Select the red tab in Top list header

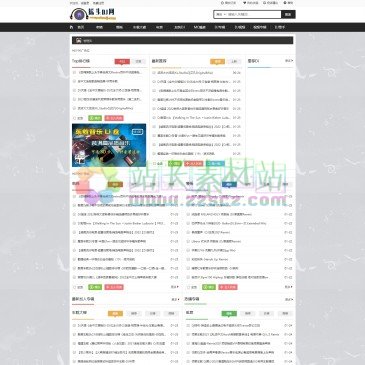(122, 61)
